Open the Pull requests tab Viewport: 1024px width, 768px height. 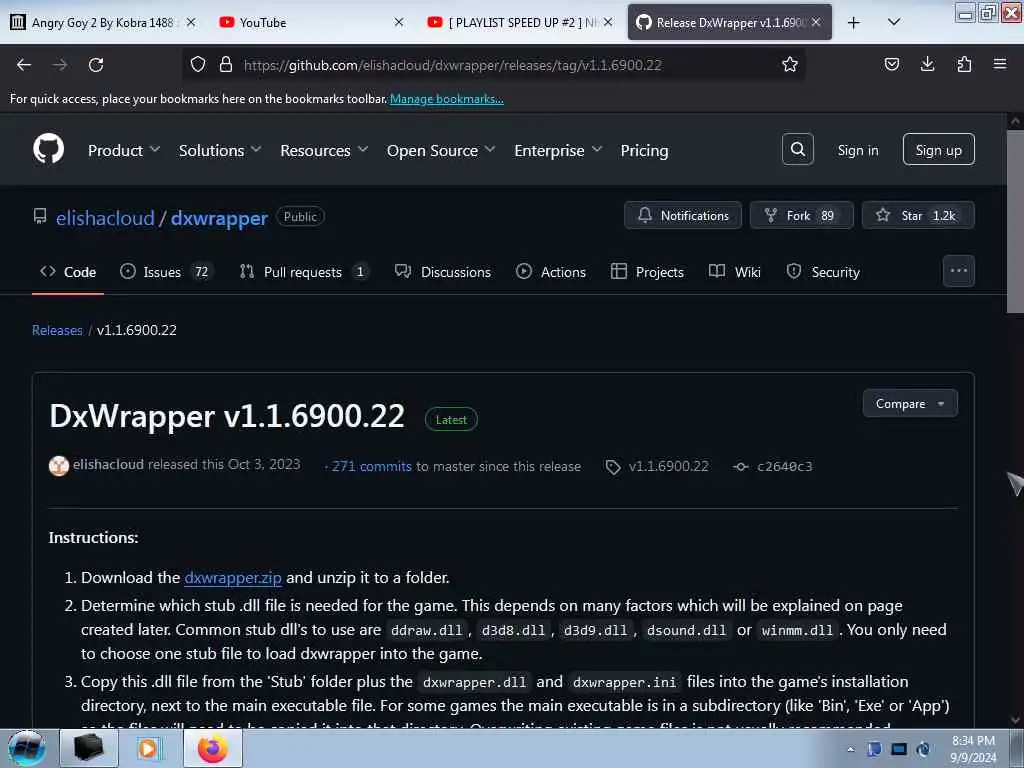[x=302, y=272]
